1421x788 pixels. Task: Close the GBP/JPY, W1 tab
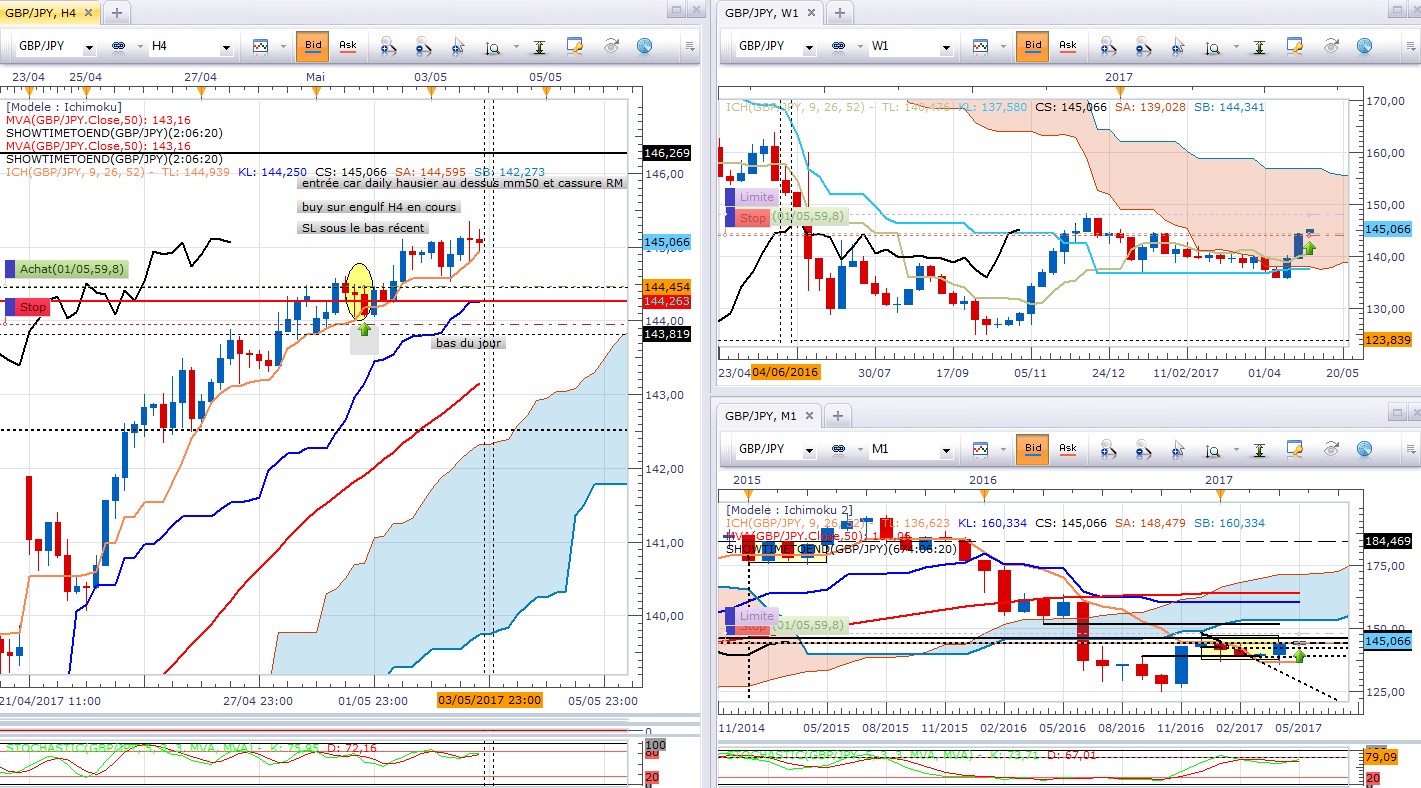[811, 13]
